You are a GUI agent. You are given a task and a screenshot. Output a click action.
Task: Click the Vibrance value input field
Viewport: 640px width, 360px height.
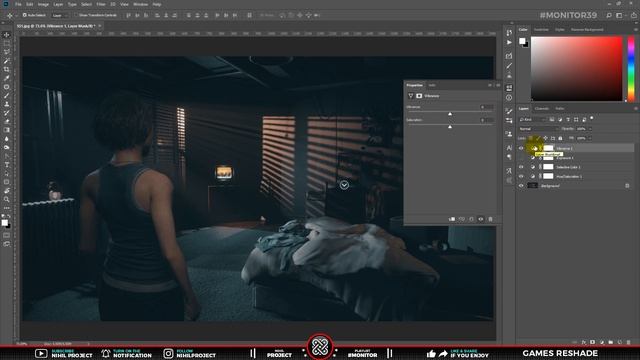487,107
